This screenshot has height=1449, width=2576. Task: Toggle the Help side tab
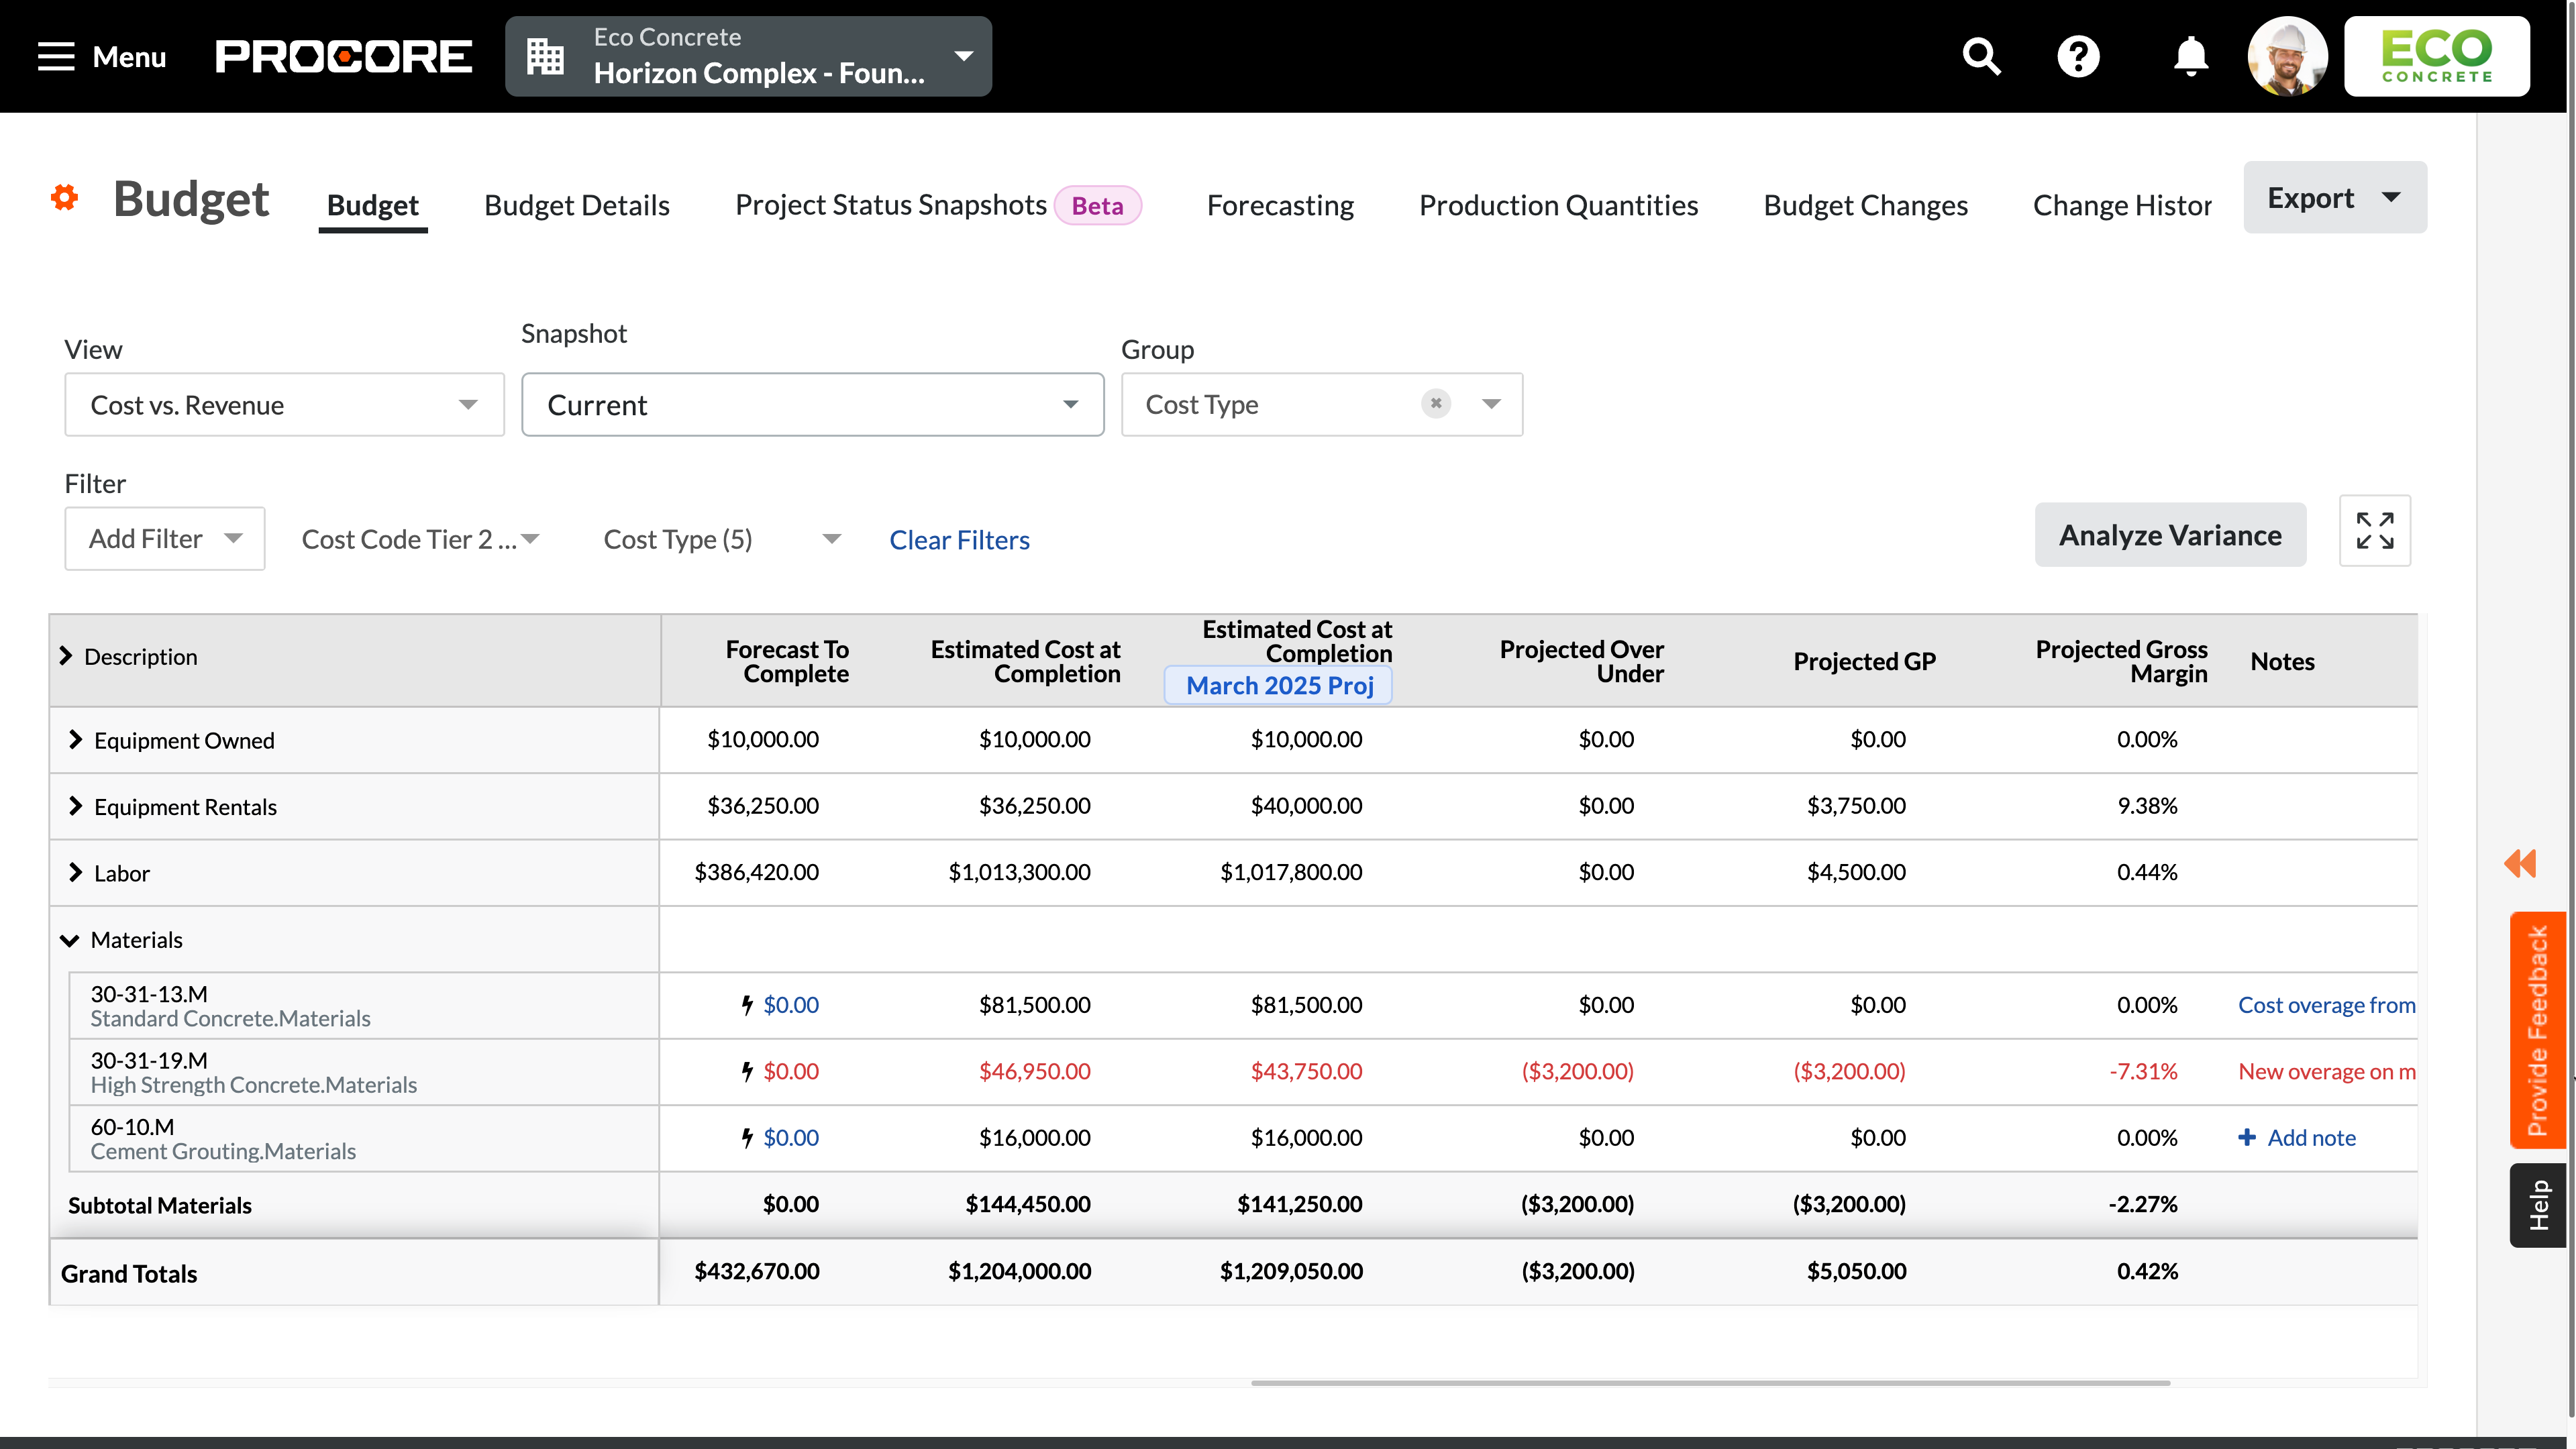tap(2538, 1205)
